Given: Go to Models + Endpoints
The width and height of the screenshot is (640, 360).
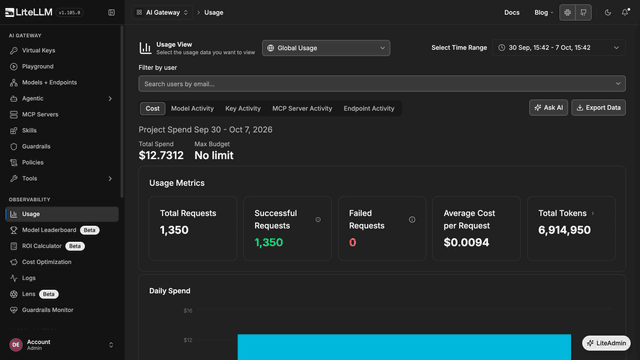Looking at the screenshot, I should pos(61,82).
